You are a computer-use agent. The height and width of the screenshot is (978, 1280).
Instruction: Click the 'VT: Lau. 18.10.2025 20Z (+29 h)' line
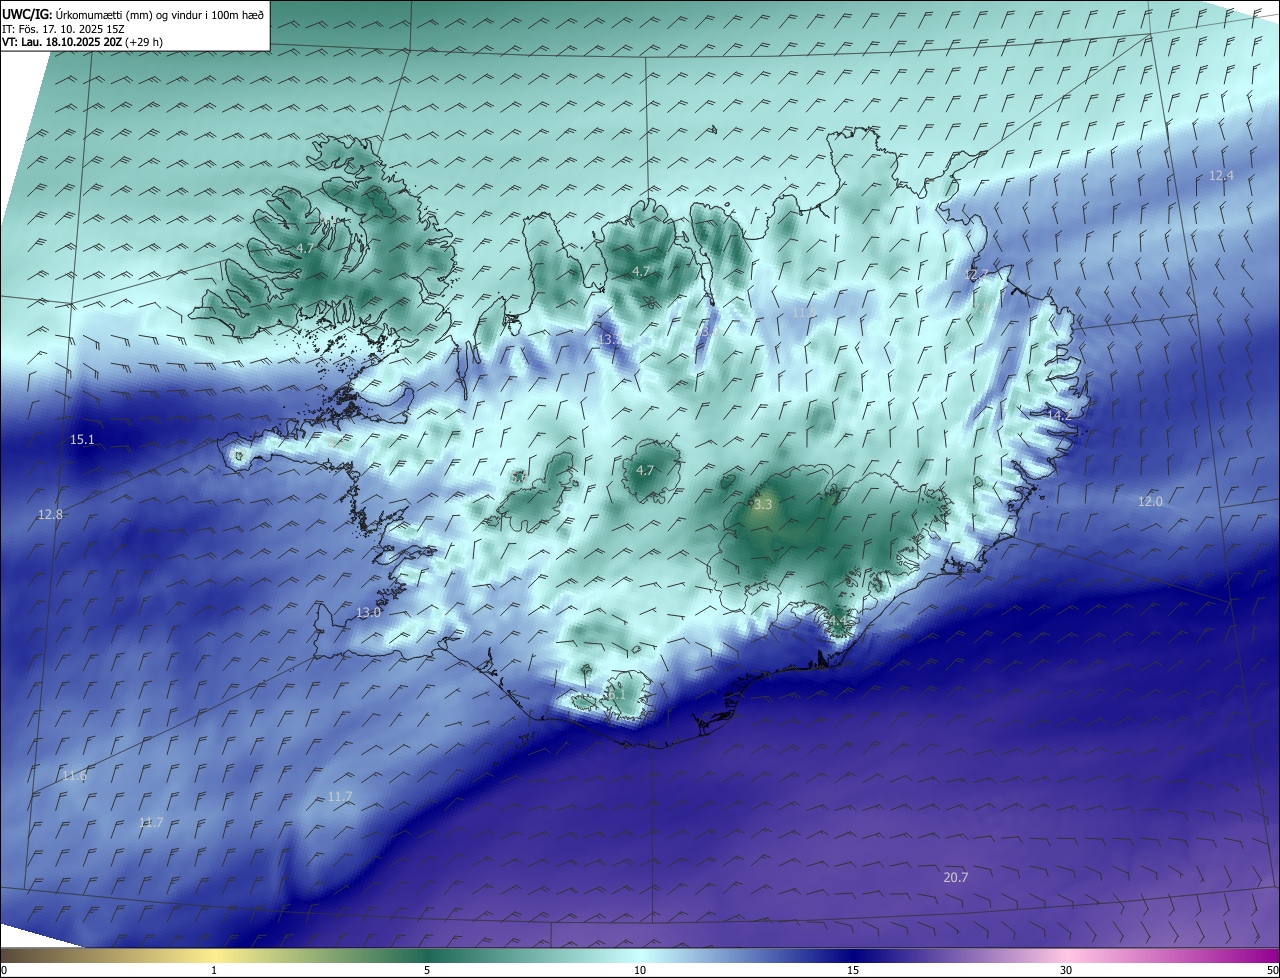click(82, 42)
